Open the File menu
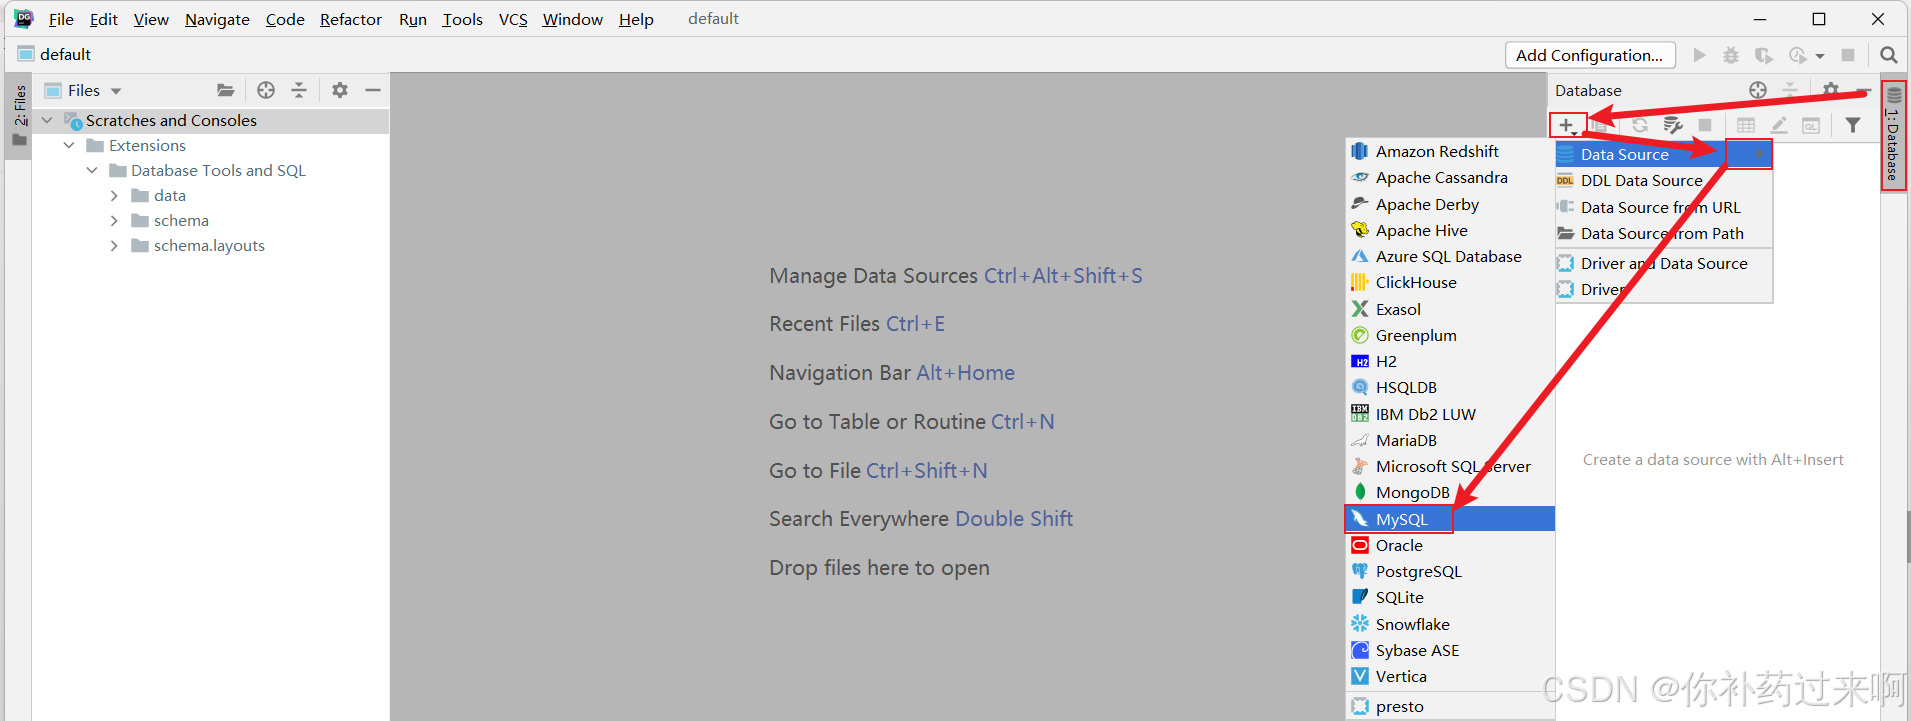 (x=60, y=19)
